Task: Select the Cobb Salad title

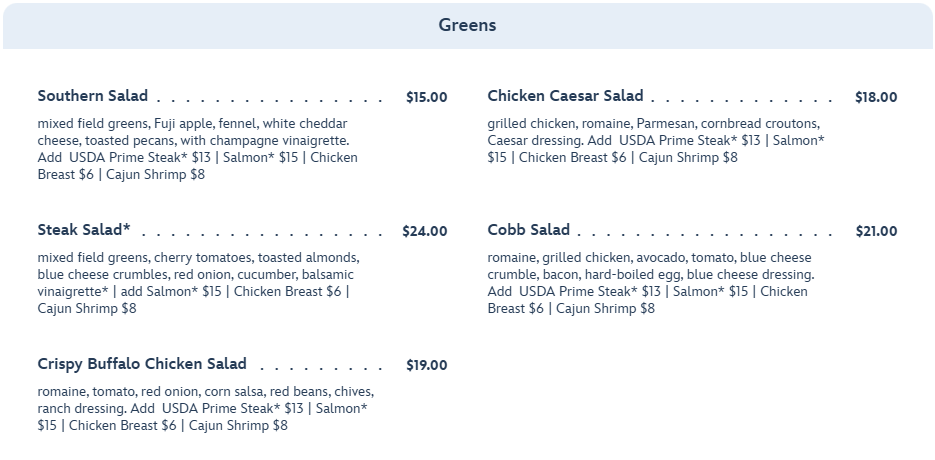Action: [x=528, y=230]
